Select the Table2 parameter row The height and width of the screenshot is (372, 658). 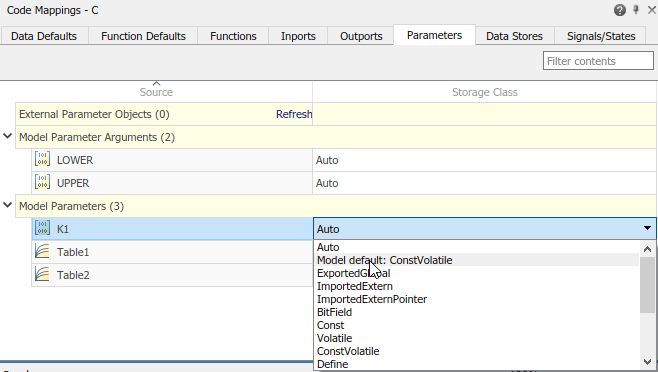click(172, 275)
